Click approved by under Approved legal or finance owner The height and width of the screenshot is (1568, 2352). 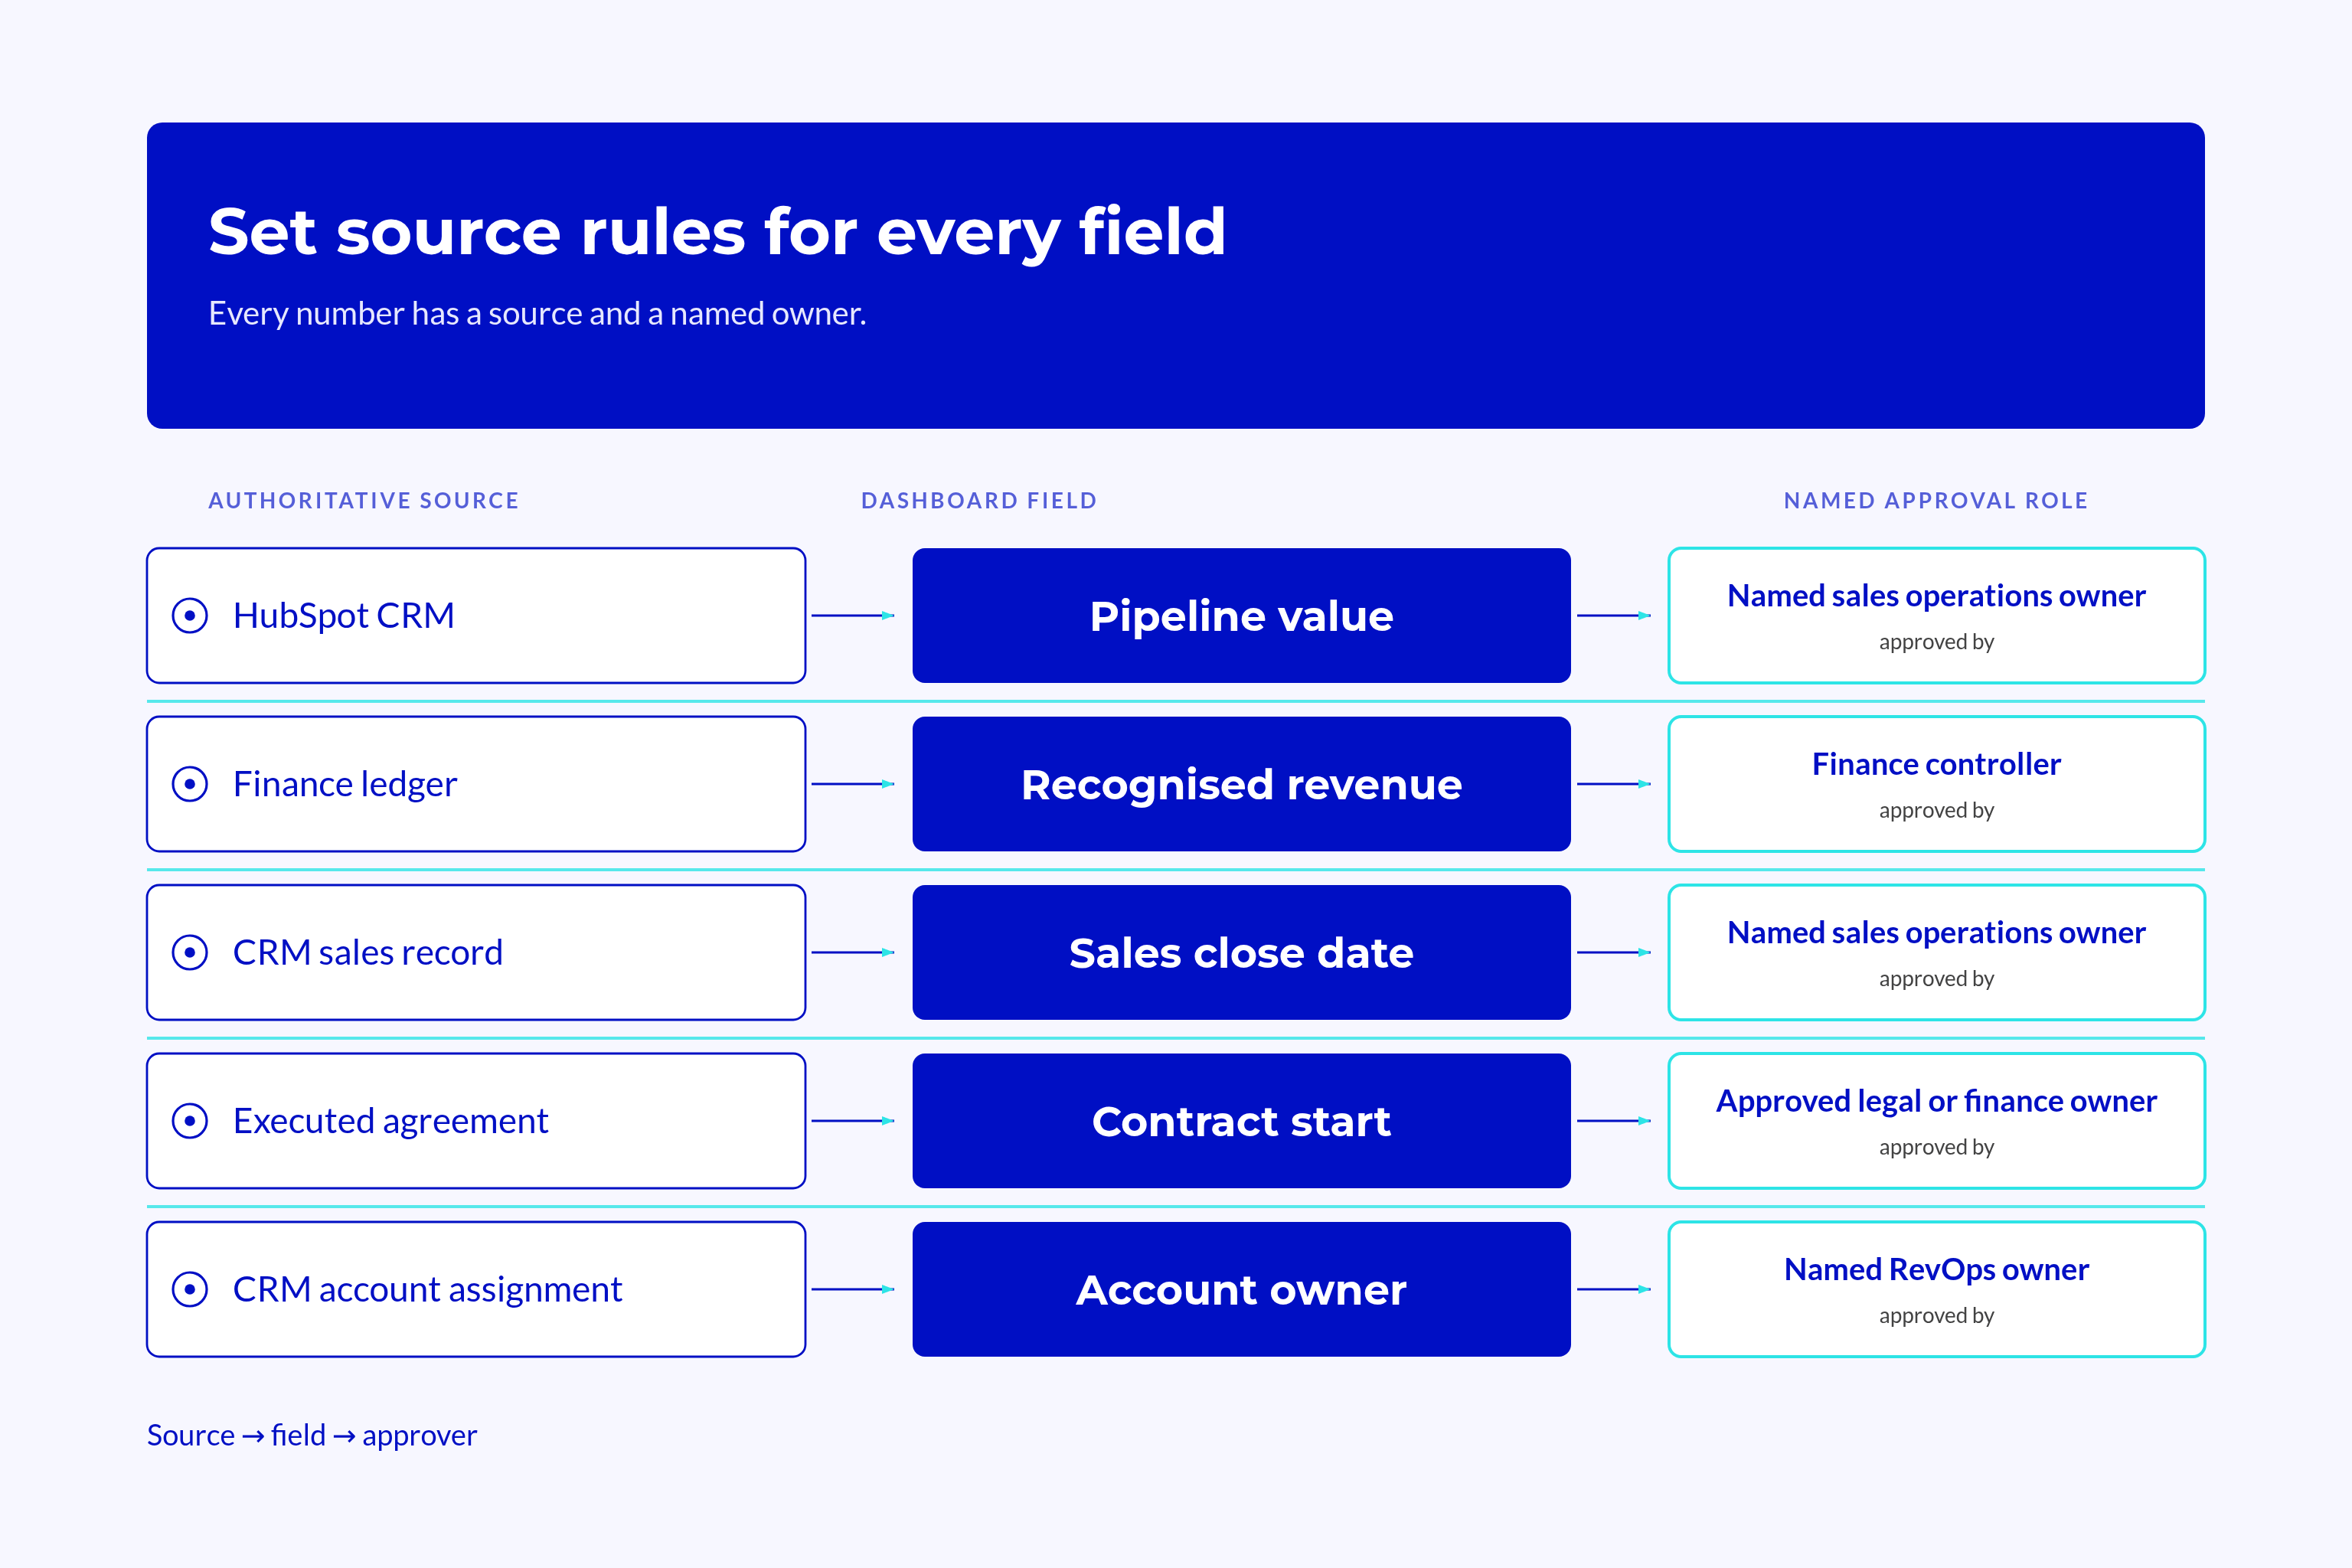pyautogui.click(x=1936, y=1147)
